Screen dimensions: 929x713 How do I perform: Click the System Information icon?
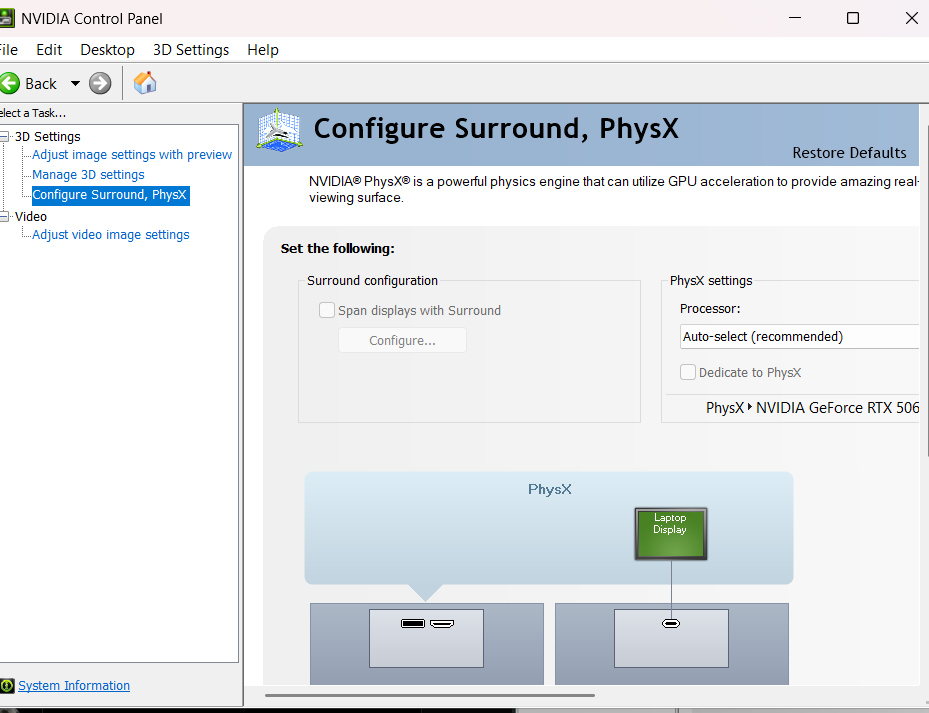click(x=7, y=686)
